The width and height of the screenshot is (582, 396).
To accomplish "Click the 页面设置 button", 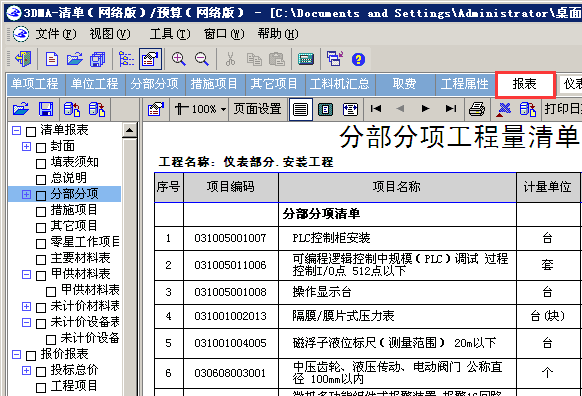I will pyautogui.click(x=258, y=109).
